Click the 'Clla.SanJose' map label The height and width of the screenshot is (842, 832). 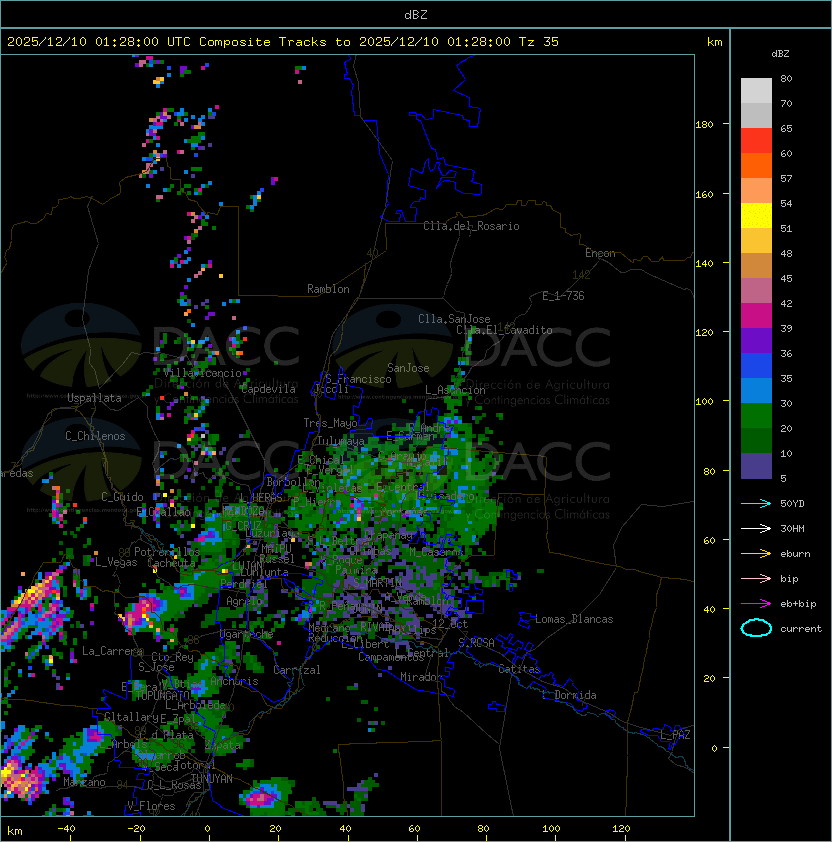tap(454, 319)
